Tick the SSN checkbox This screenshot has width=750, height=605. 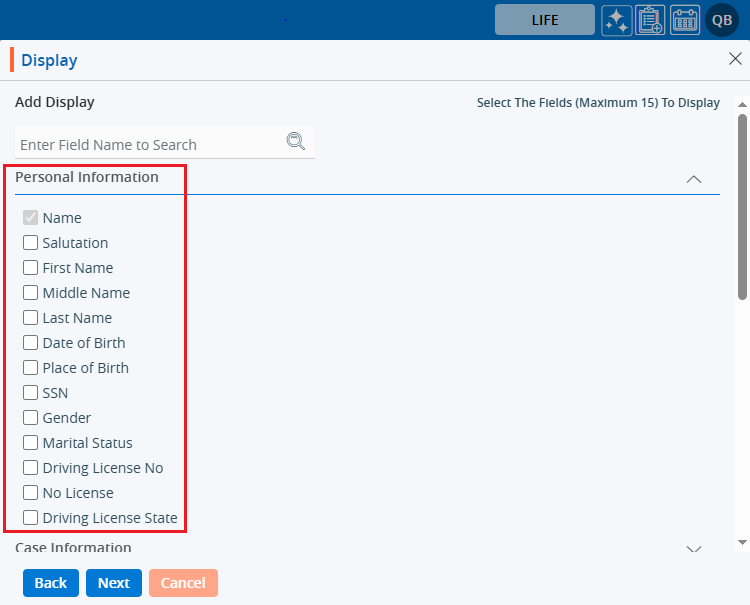31,393
